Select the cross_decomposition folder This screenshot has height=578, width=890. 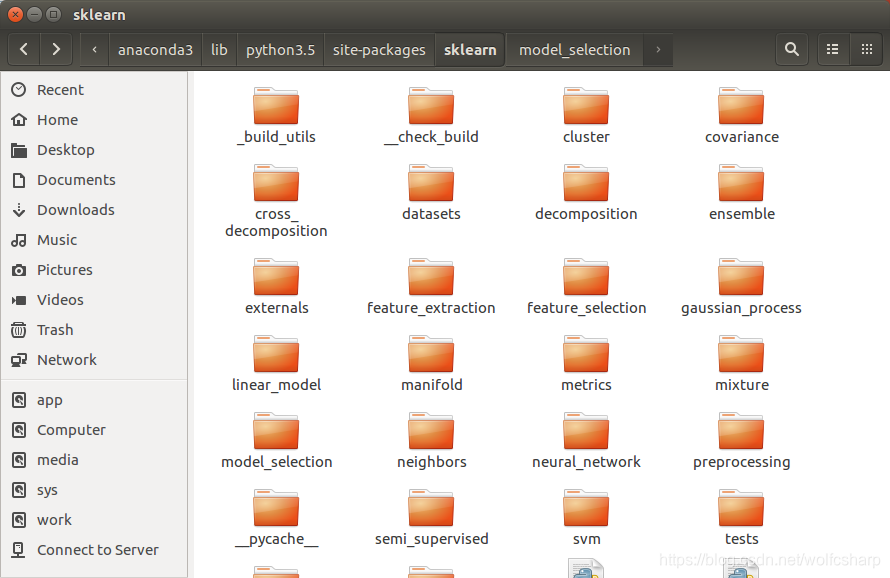click(276, 201)
